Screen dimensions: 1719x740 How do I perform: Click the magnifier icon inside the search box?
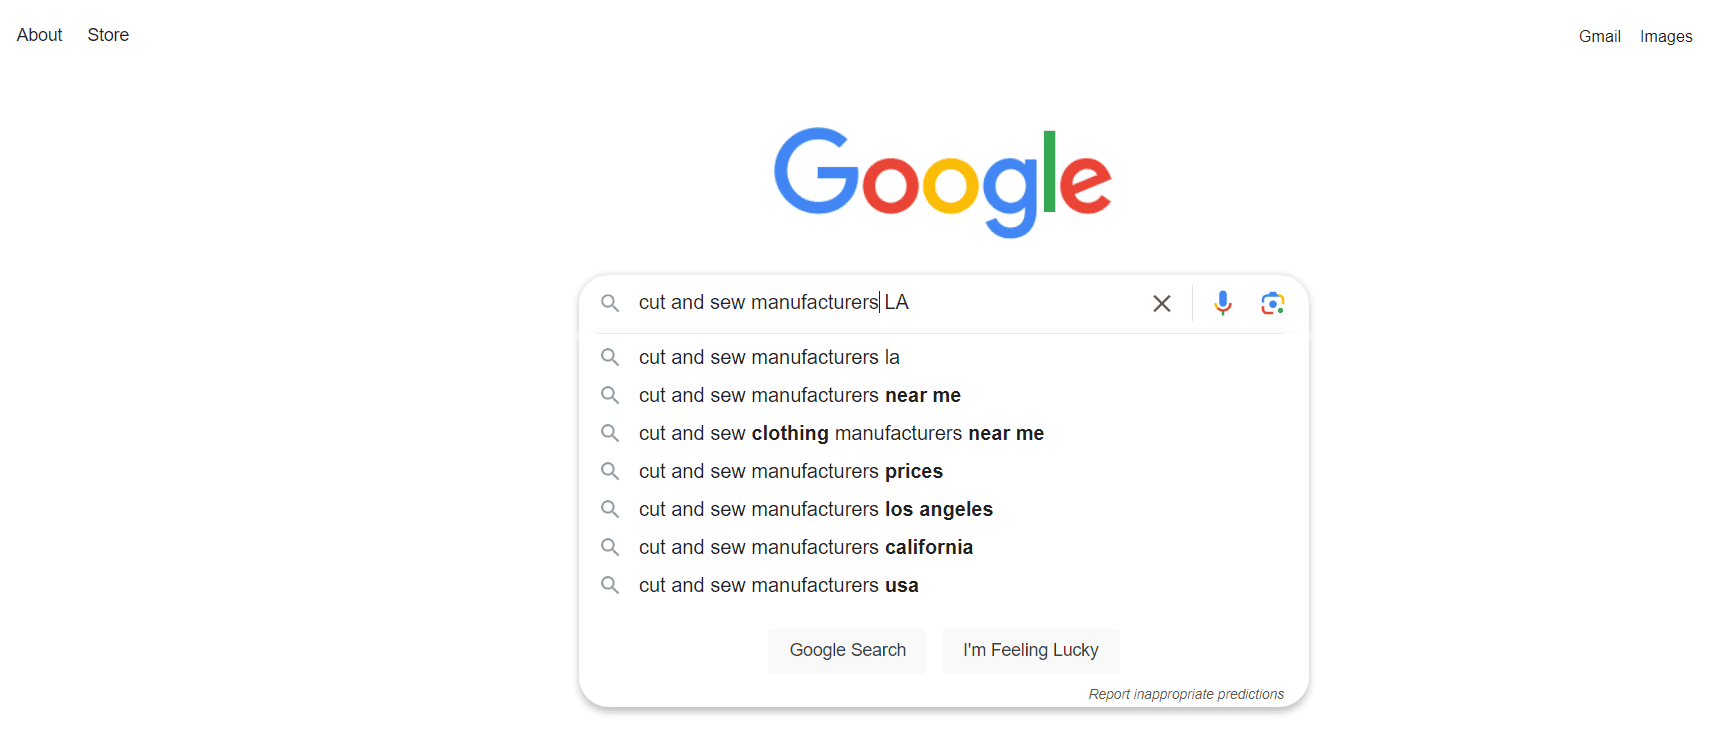(x=610, y=303)
